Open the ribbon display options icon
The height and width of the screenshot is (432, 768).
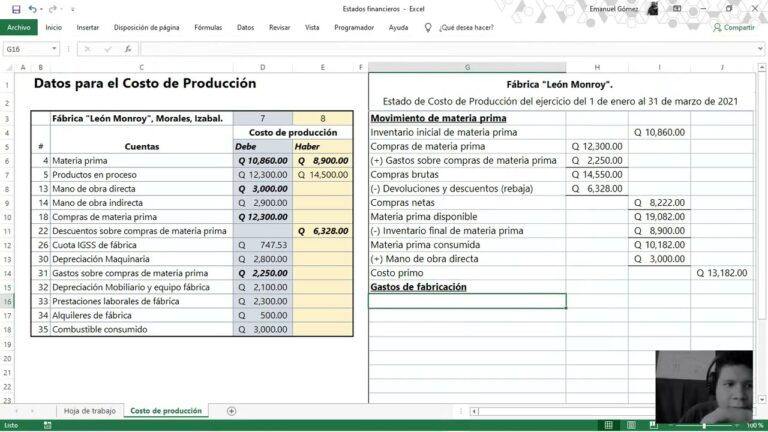point(677,9)
